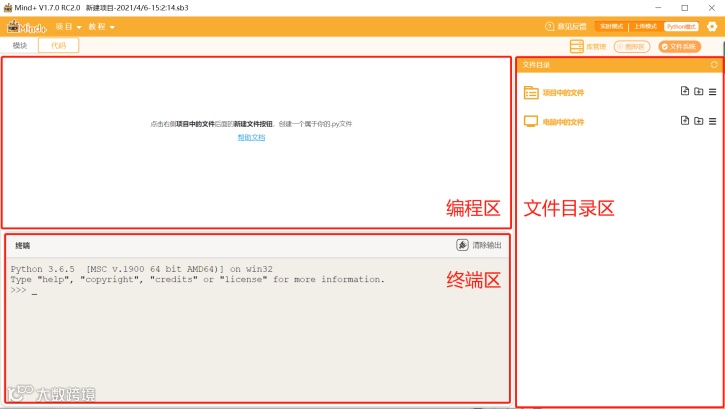725x409 pixels.
Task: Select the Python模式 mode button
Action: 681,26
